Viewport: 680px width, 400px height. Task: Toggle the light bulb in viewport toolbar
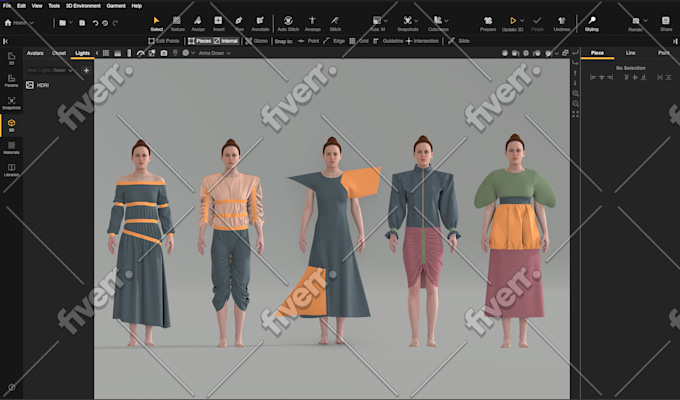[175, 53]
